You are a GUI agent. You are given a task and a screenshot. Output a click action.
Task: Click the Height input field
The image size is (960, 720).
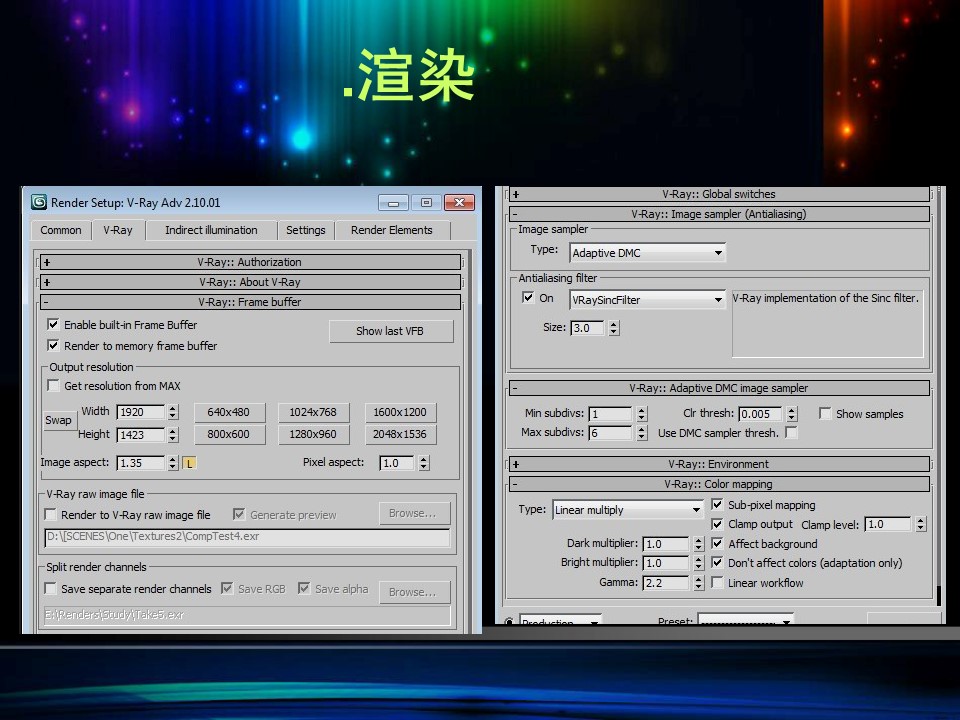point(141,435)
